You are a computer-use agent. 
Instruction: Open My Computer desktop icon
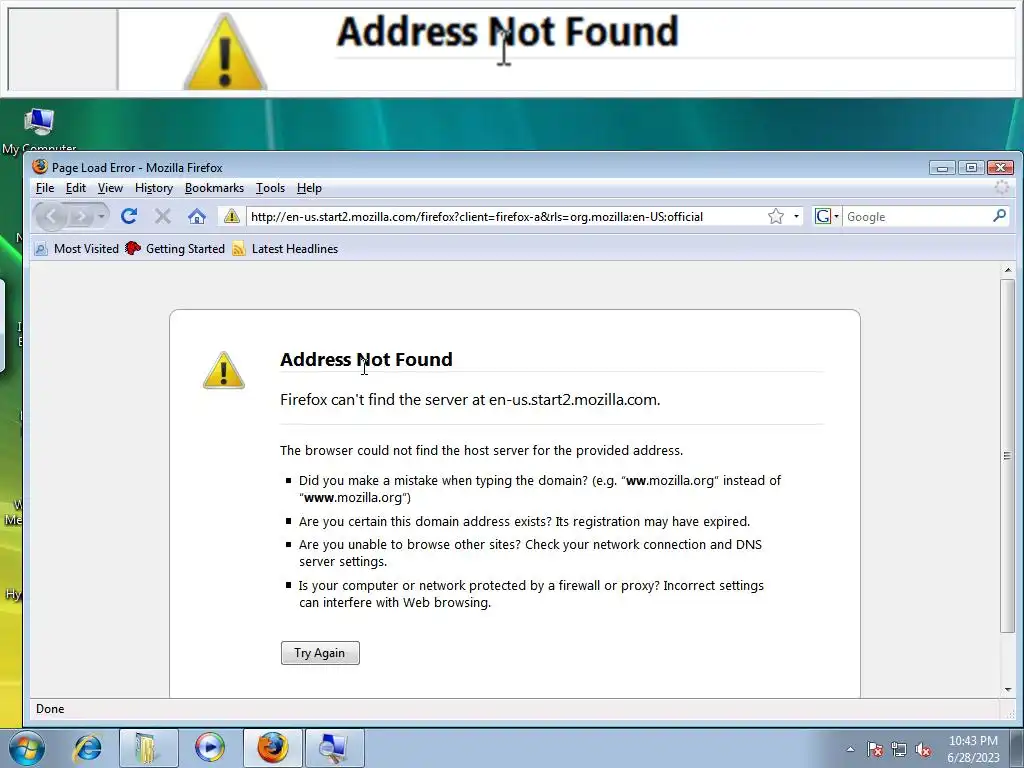coord(39,131)
